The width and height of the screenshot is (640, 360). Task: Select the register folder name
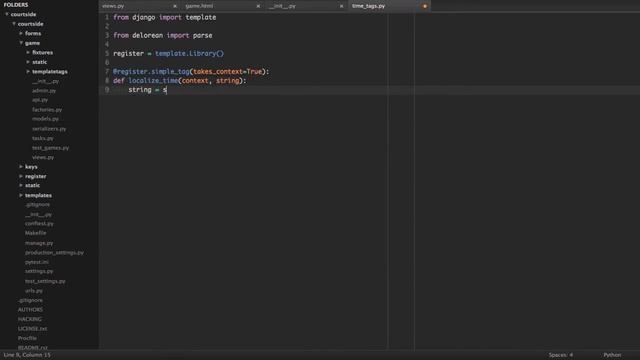click(36, 176)
